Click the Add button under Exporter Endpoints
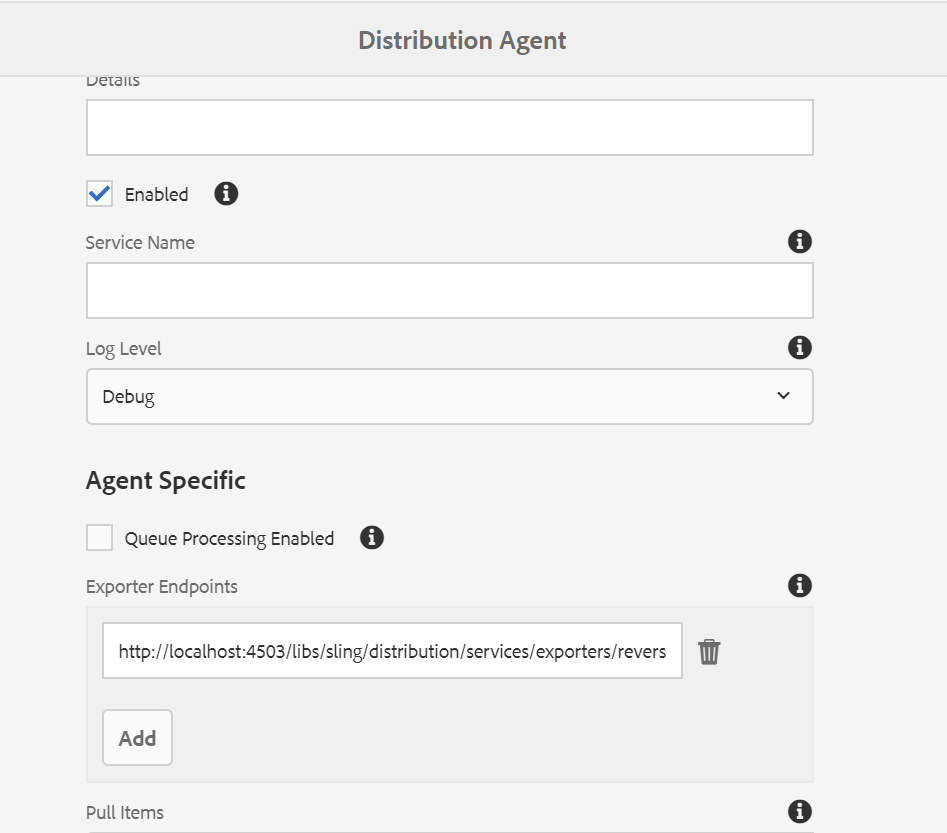 coord(137,737)
